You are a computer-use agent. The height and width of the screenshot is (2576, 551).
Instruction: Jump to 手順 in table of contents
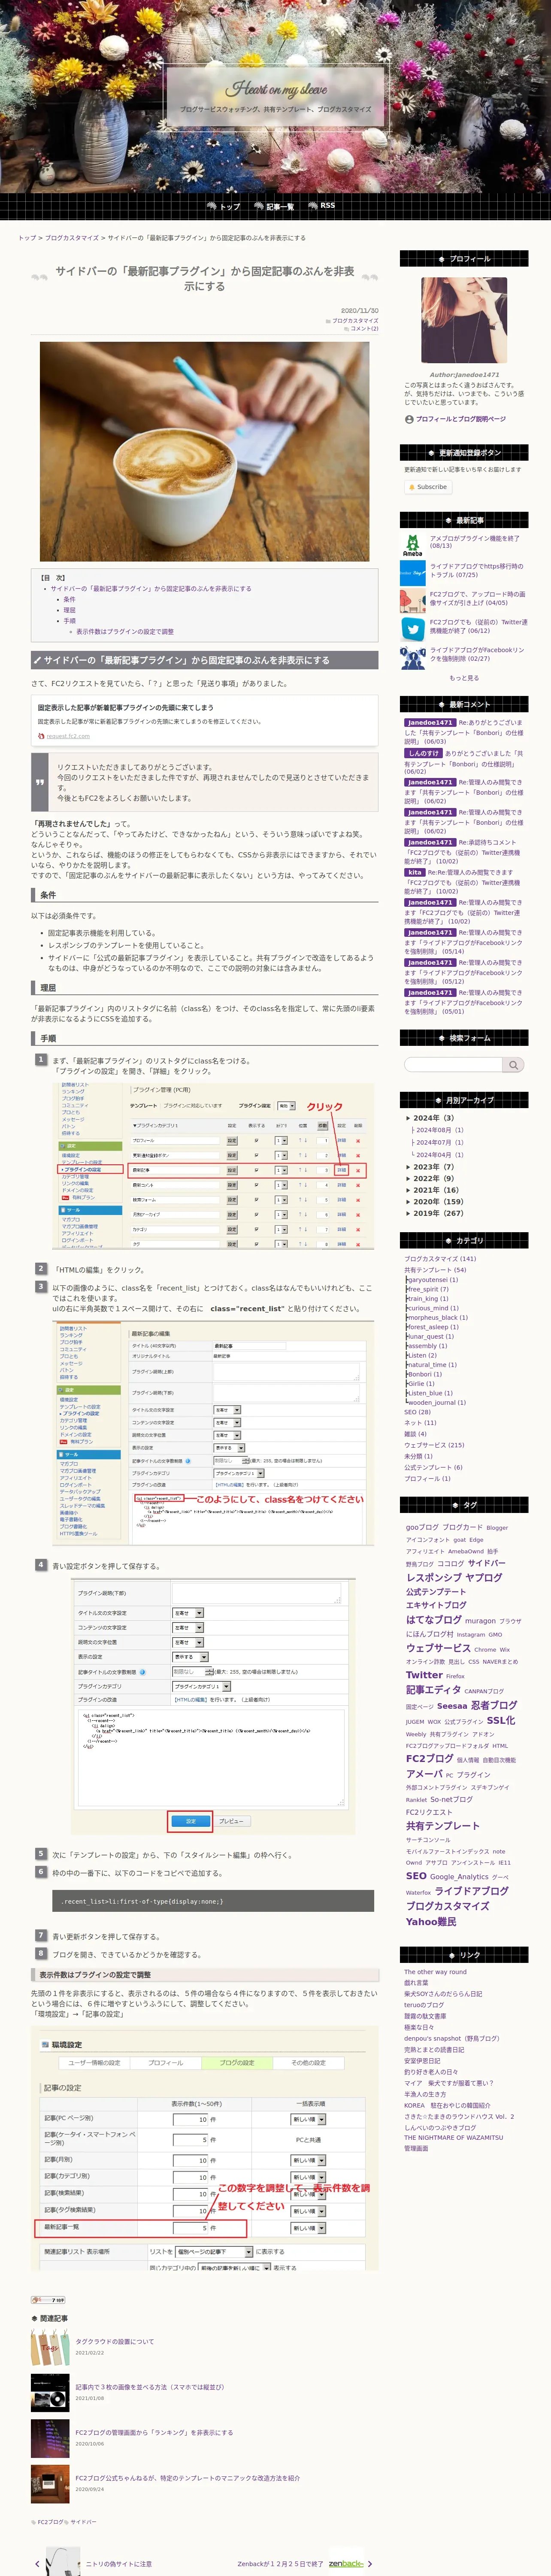point(69,621)
